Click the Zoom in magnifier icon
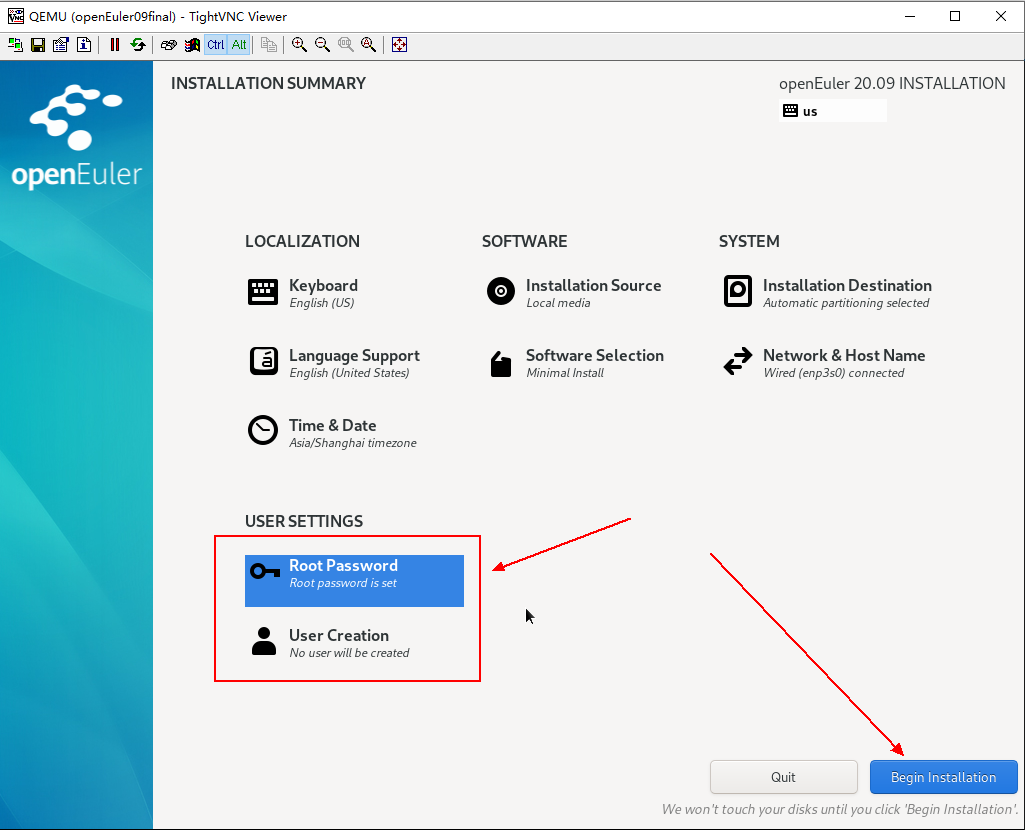The image size is (1025, 830). (299, 45)
